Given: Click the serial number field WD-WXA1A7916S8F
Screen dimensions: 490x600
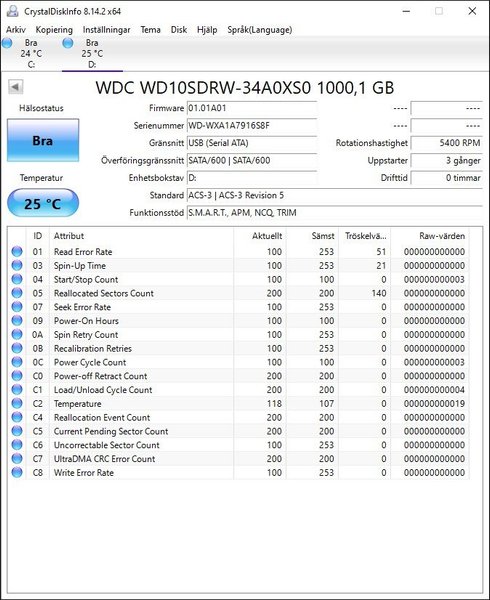Looking at the screenshot, I should [252, 126].
